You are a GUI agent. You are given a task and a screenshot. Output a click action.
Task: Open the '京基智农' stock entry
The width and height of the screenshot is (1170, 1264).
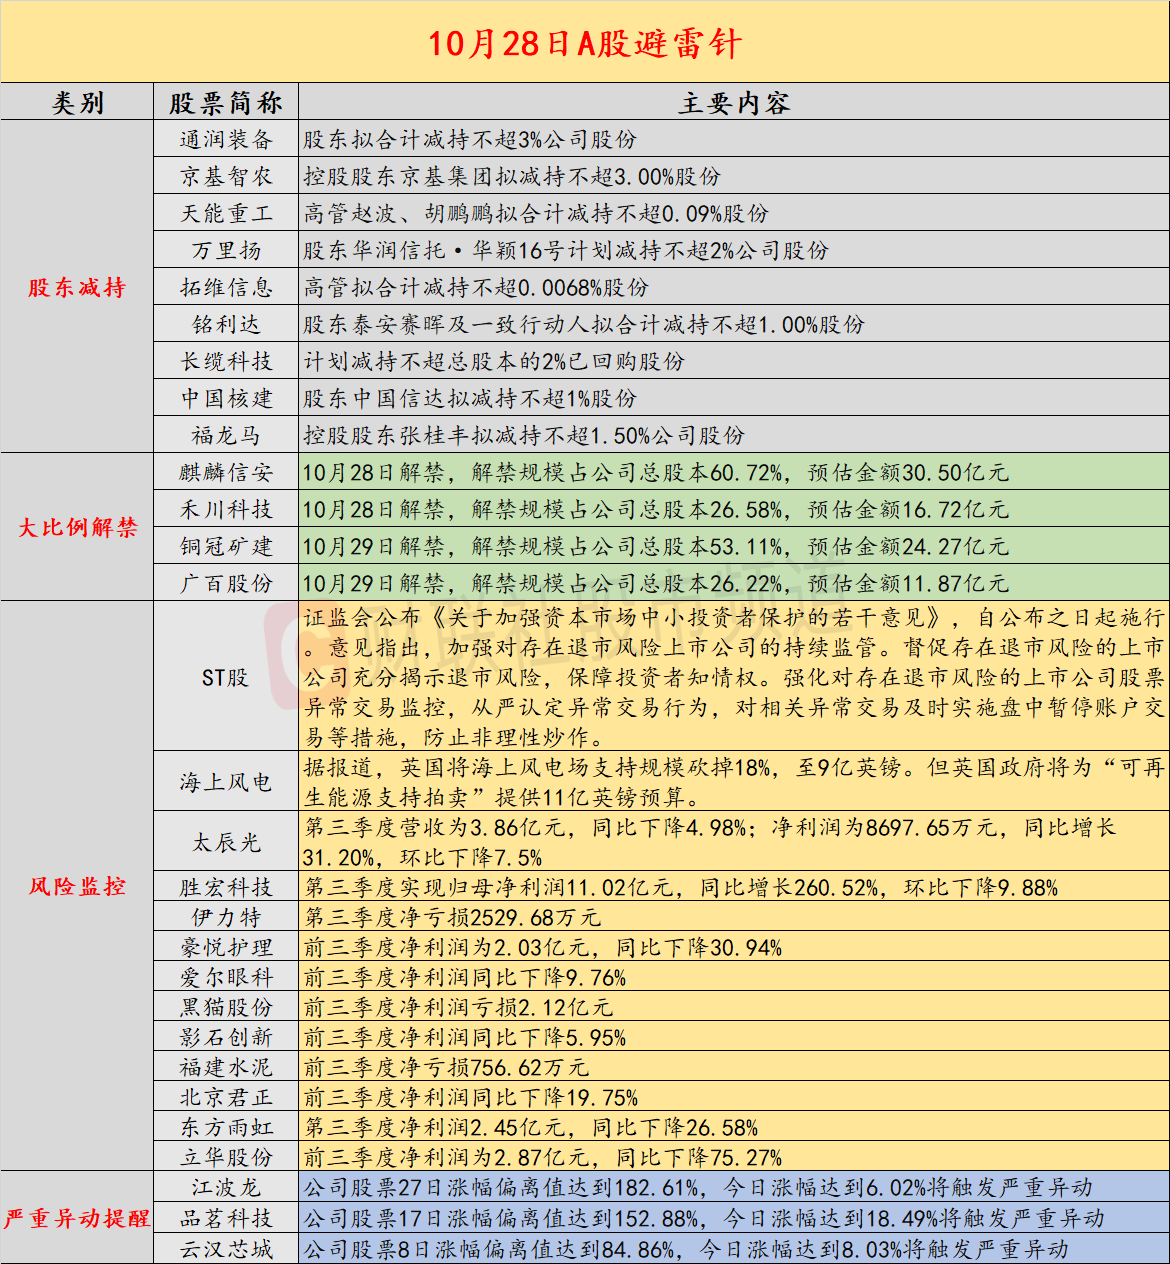226,177
